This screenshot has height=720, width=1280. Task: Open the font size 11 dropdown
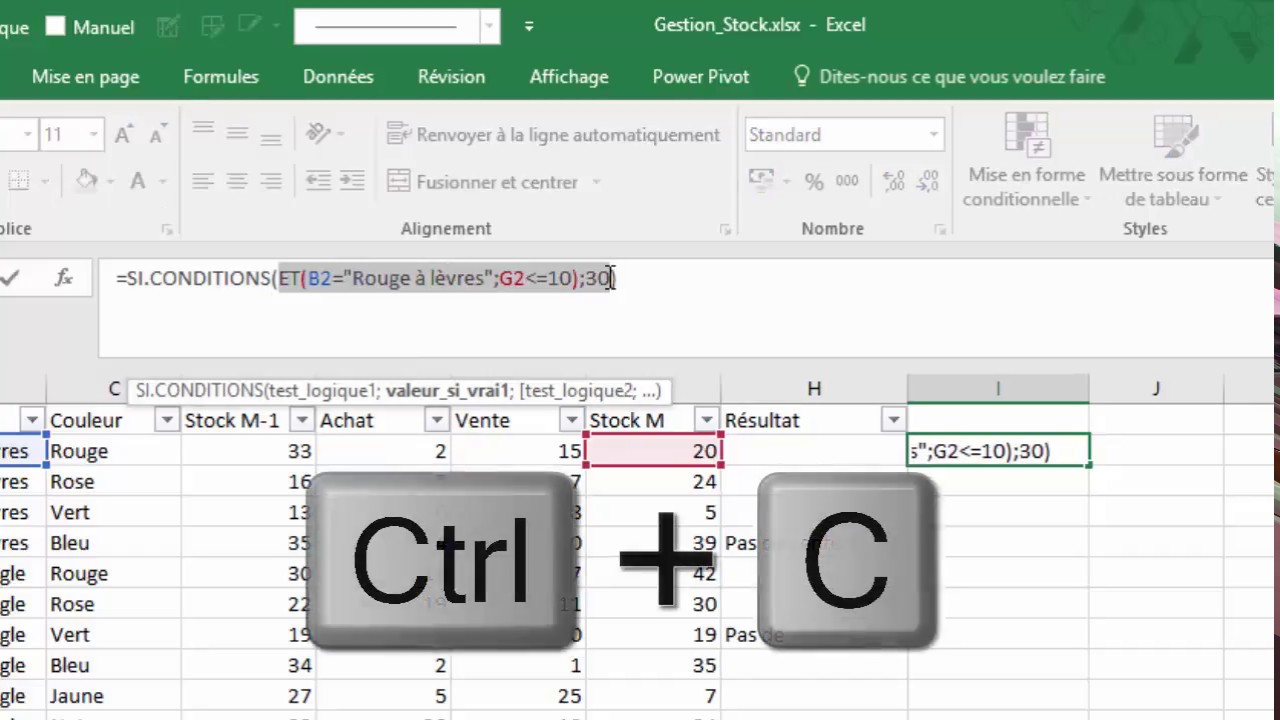(x=94, y=134)
